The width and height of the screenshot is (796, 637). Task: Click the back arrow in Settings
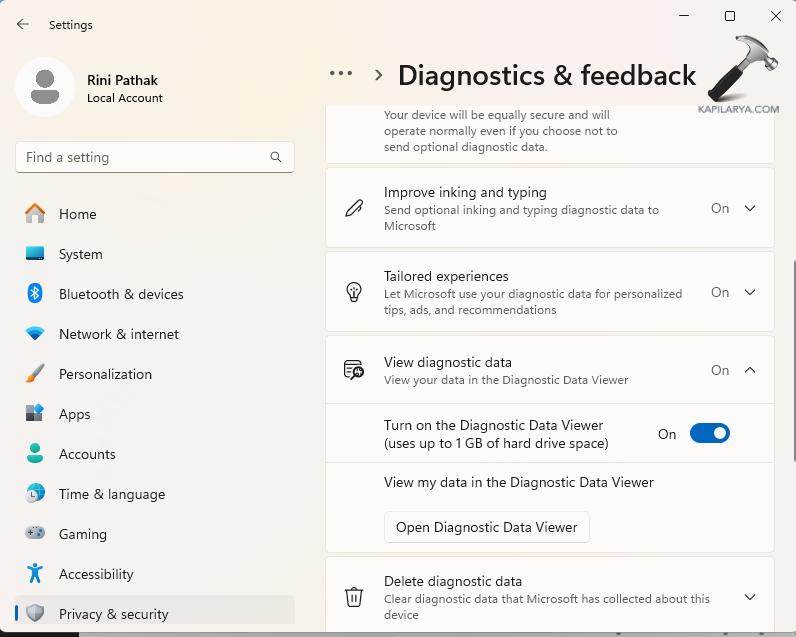click(23, 24)
